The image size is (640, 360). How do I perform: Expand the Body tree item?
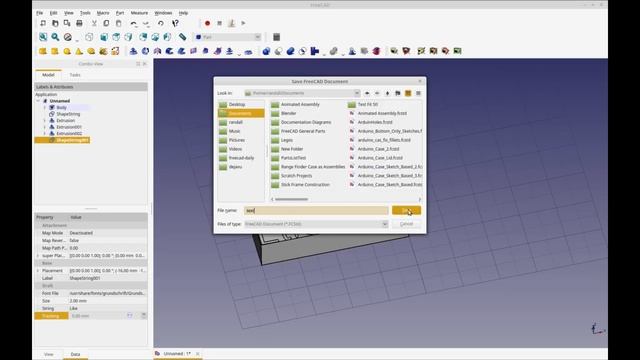pyautogui.click(x=44, y=107)
